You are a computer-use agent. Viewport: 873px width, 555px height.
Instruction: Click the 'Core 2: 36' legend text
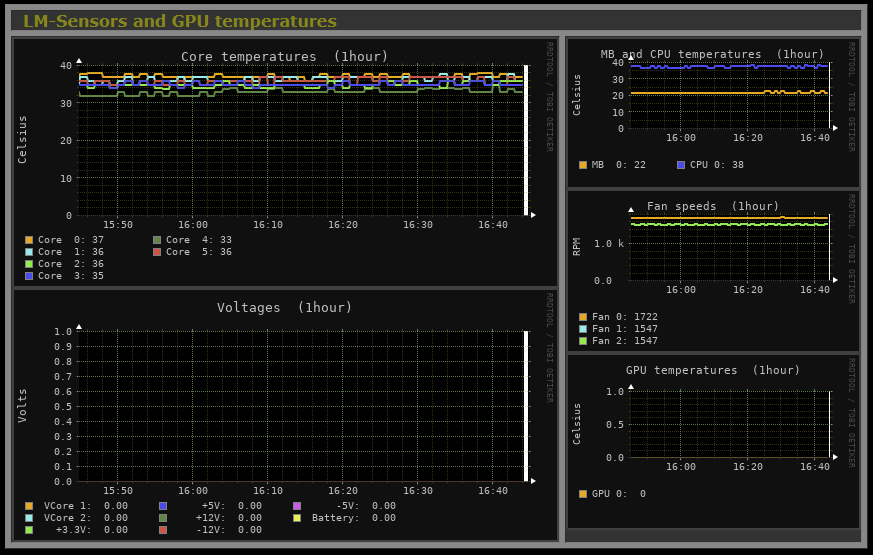[71, 264]
